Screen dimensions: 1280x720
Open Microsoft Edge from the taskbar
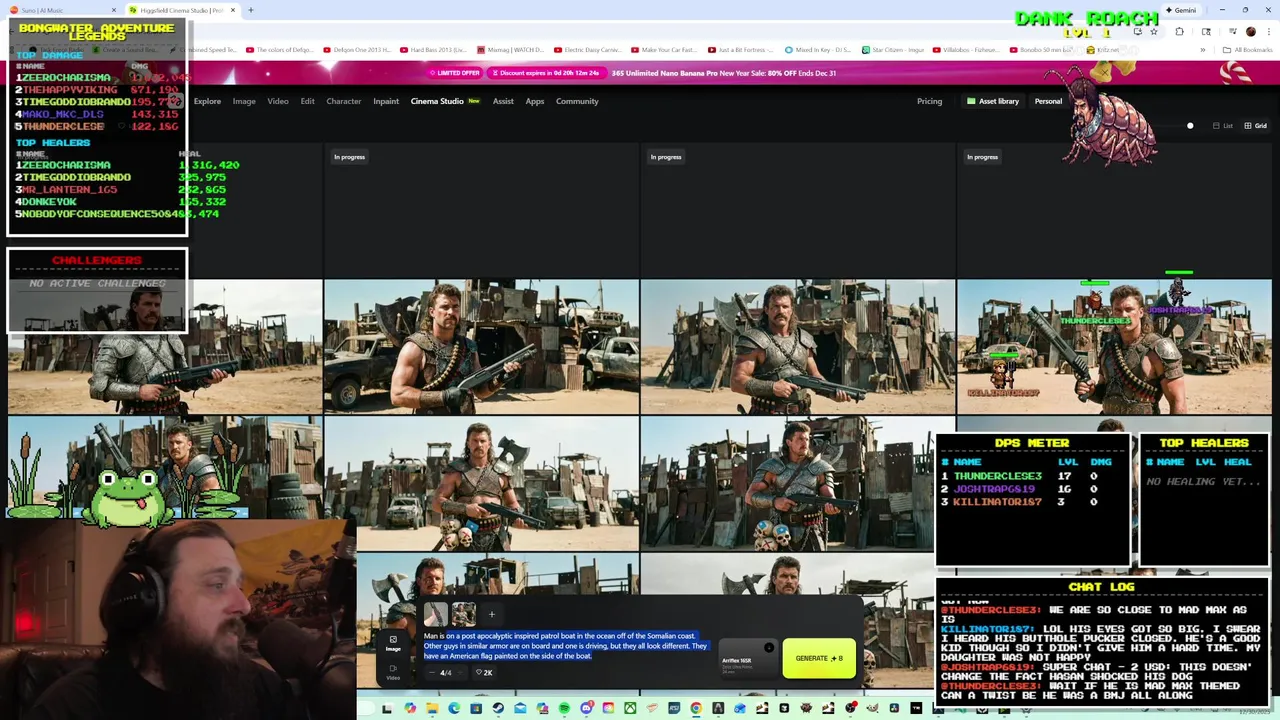point(454,708)
